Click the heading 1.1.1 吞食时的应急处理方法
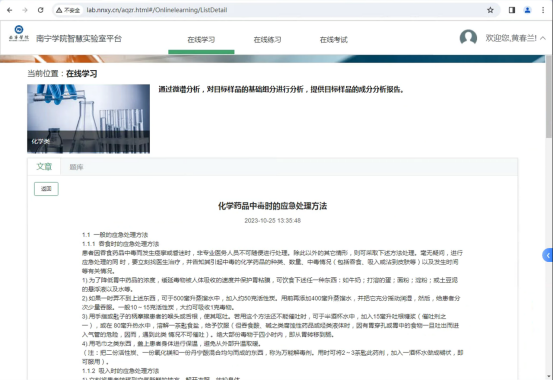Screen dimensions: 553x380 [x=120, y=244]
